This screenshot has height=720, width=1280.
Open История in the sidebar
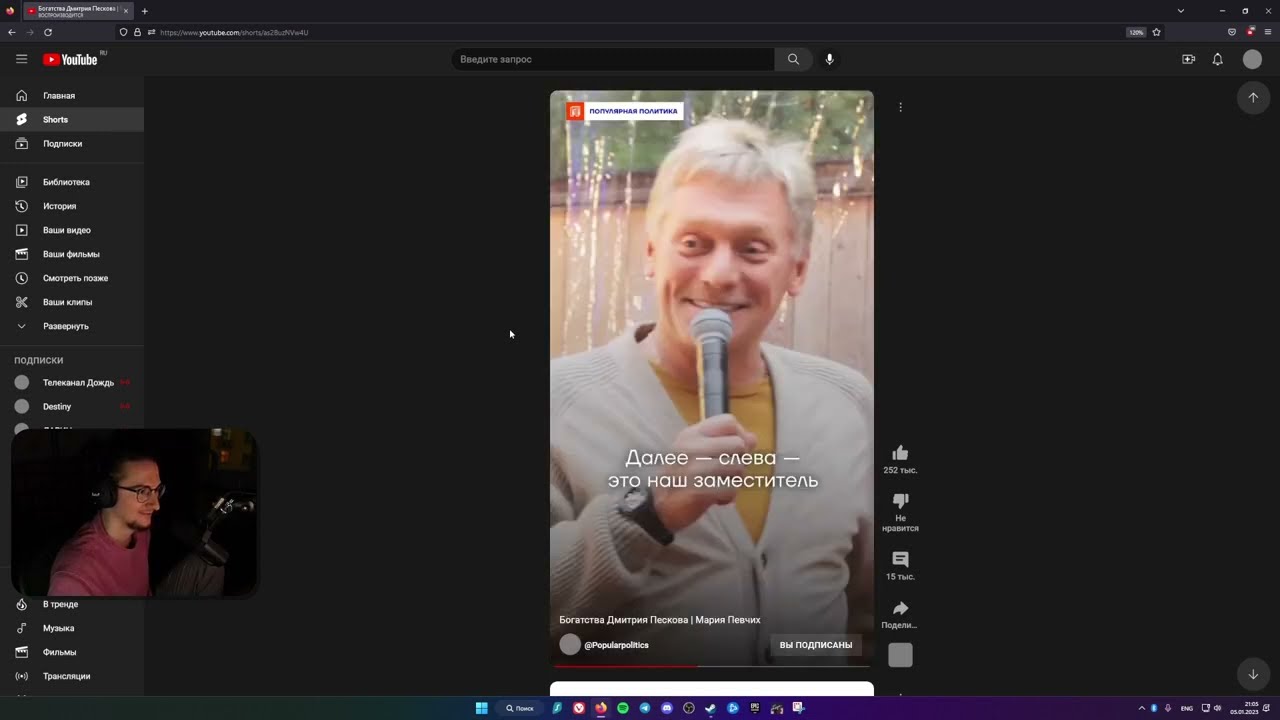tap(72, 206)
